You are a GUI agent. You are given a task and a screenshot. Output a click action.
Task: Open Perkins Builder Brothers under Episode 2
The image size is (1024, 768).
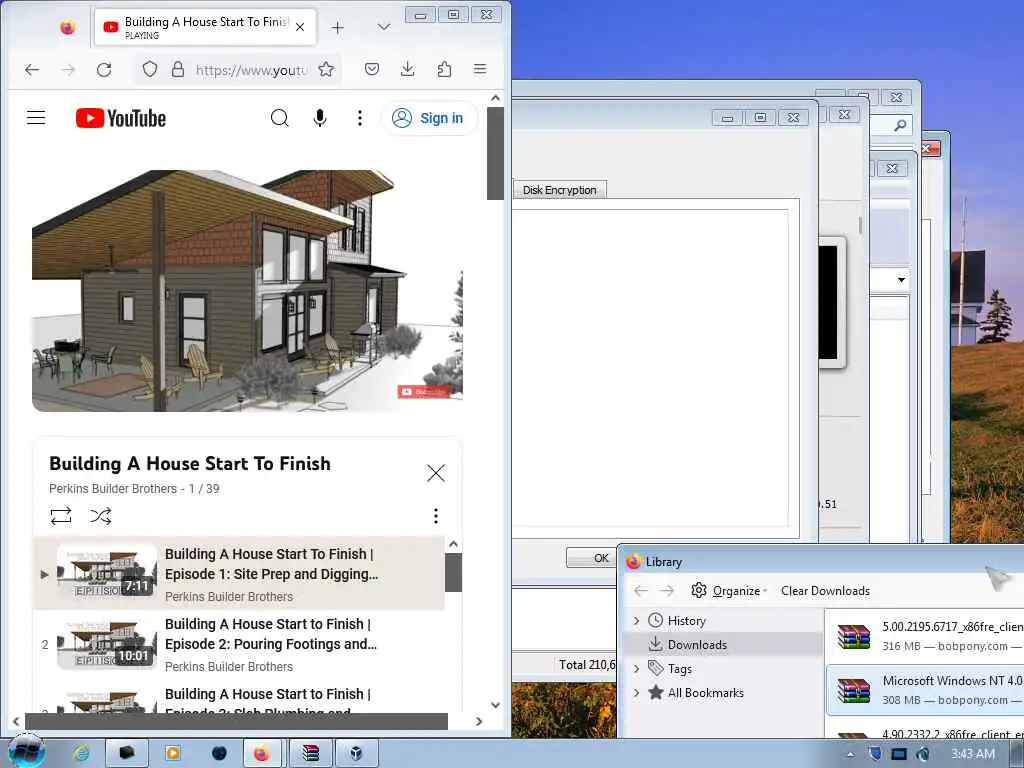(229, 667)
